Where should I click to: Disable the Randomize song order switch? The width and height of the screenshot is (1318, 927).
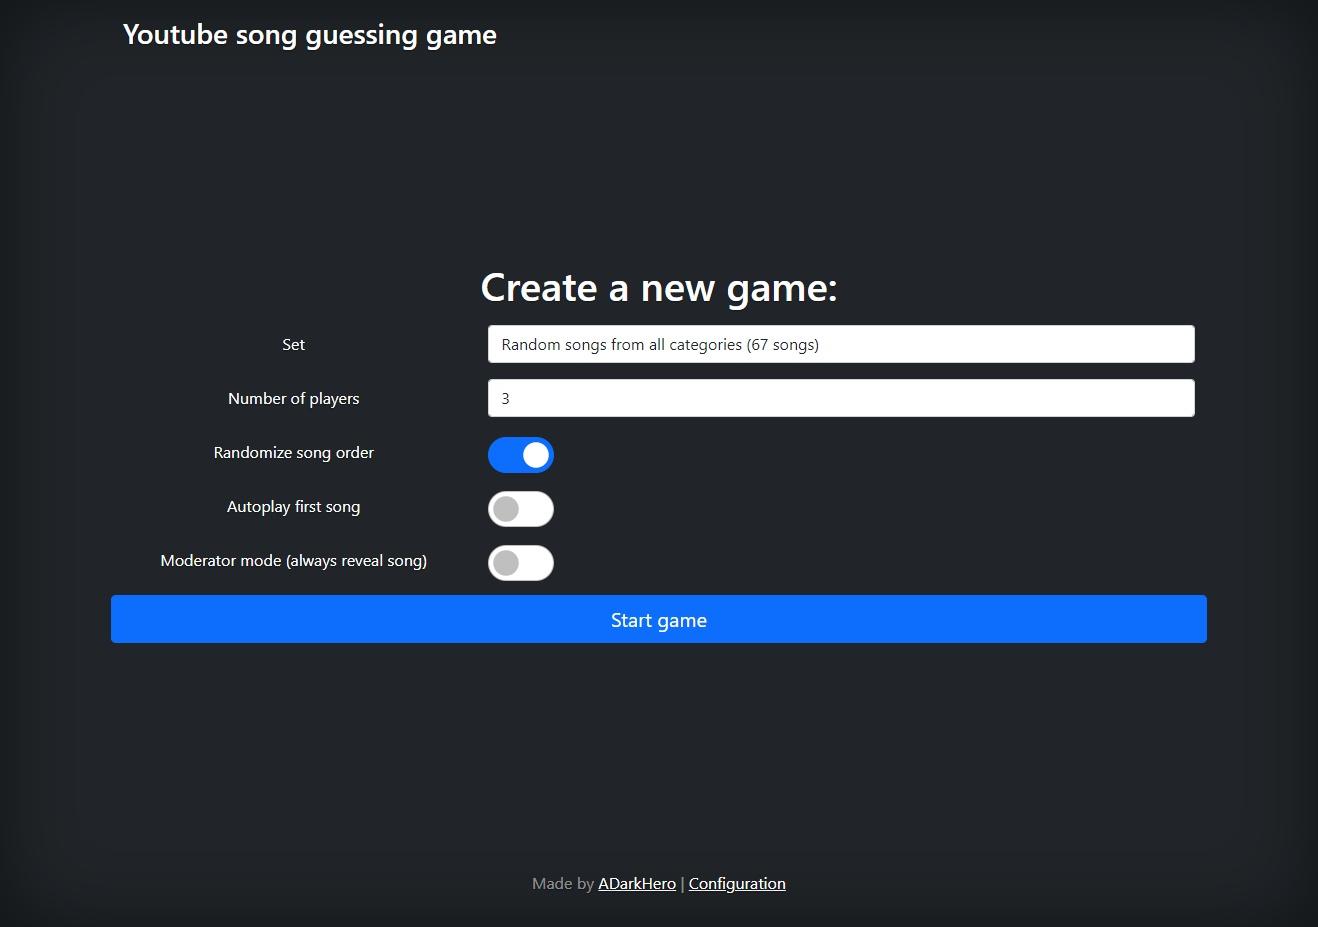(x=521, y=455)
